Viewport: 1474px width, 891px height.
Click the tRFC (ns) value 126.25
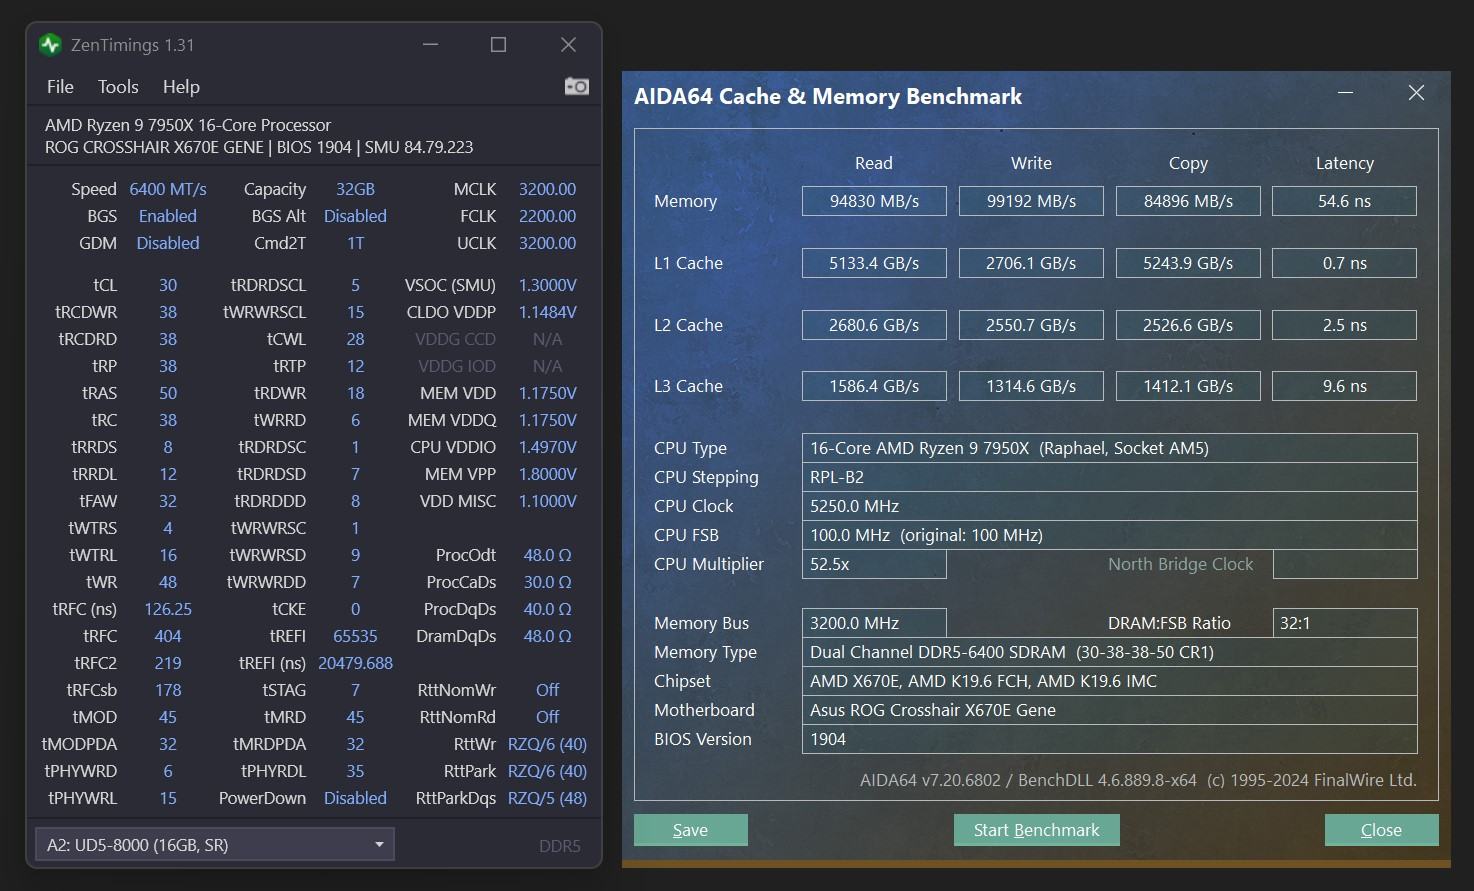(x=168, y=609)
